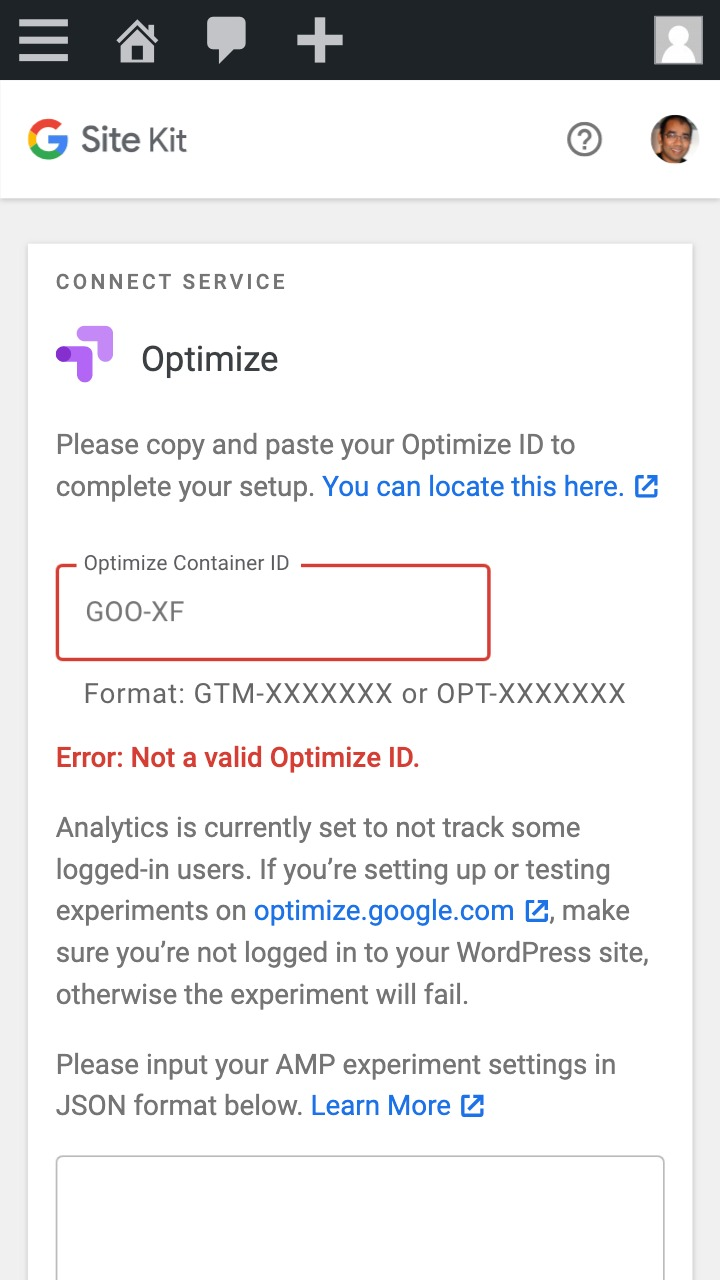Screen dimensions: 720x1280
Task: Open comments via the speech bubble icon
Action: pos(227,40)
